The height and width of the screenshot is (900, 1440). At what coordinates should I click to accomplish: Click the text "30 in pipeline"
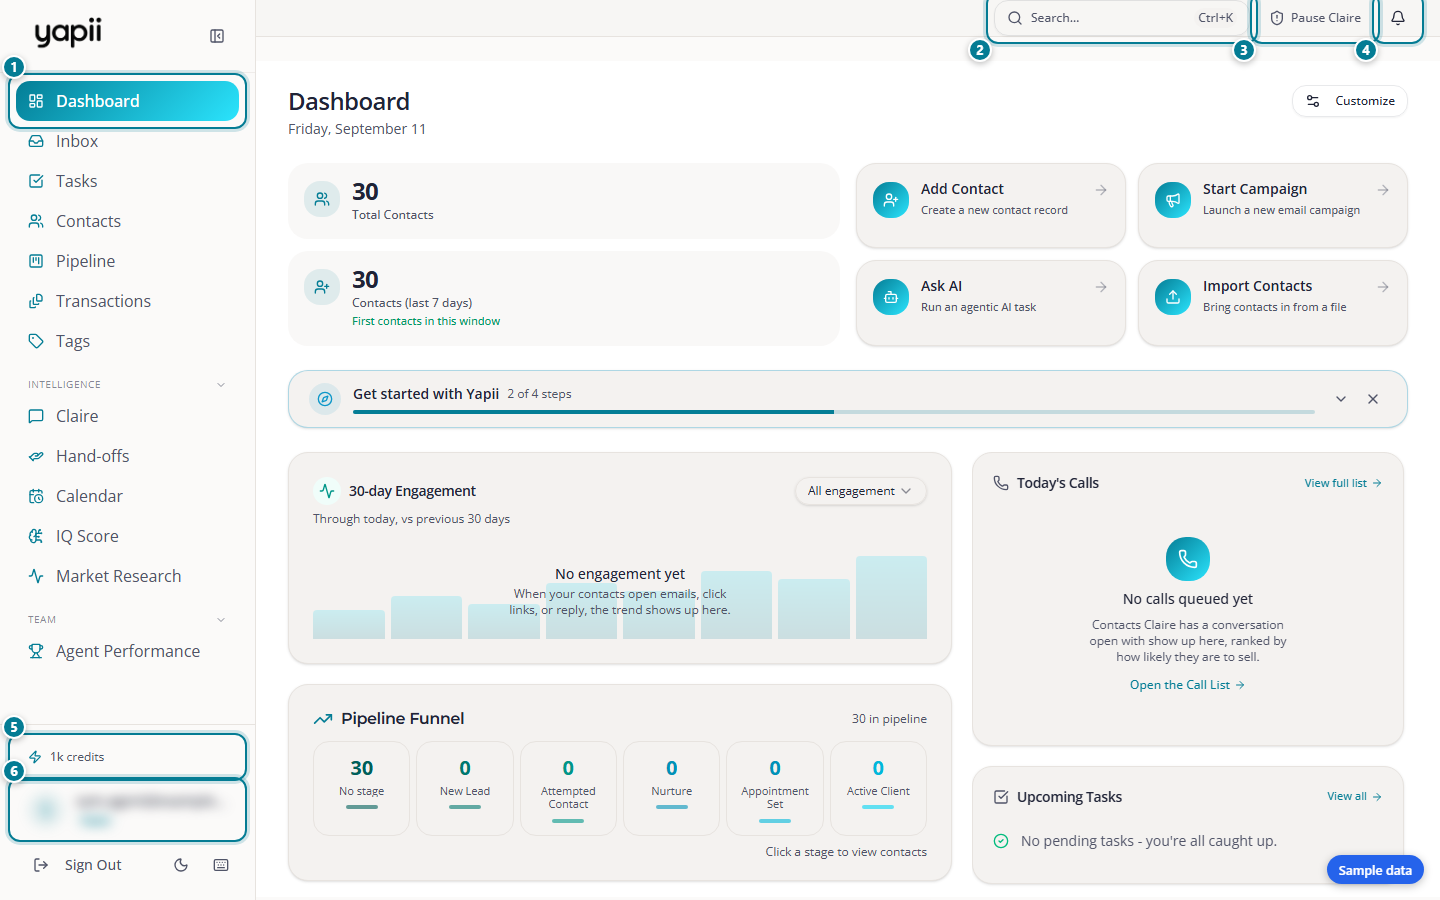pos(889,719)
